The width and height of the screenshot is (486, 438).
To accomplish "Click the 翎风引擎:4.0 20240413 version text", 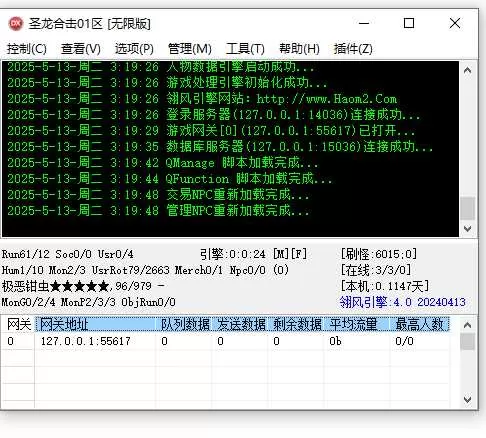I will click(x=402, y=302).
